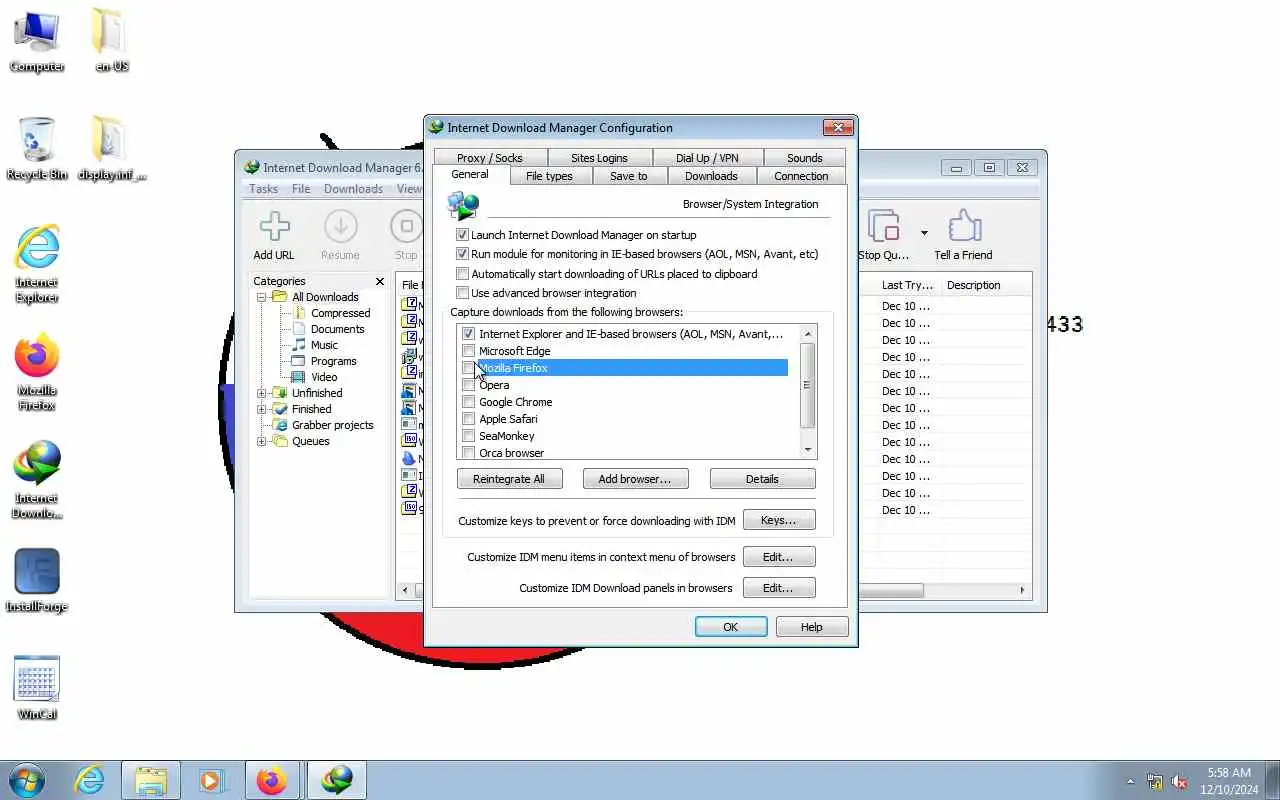This screenshot has height=800, width=1280.
Task: Click Add URL icon in IDM toolbar
Action: tap(274, 227)
